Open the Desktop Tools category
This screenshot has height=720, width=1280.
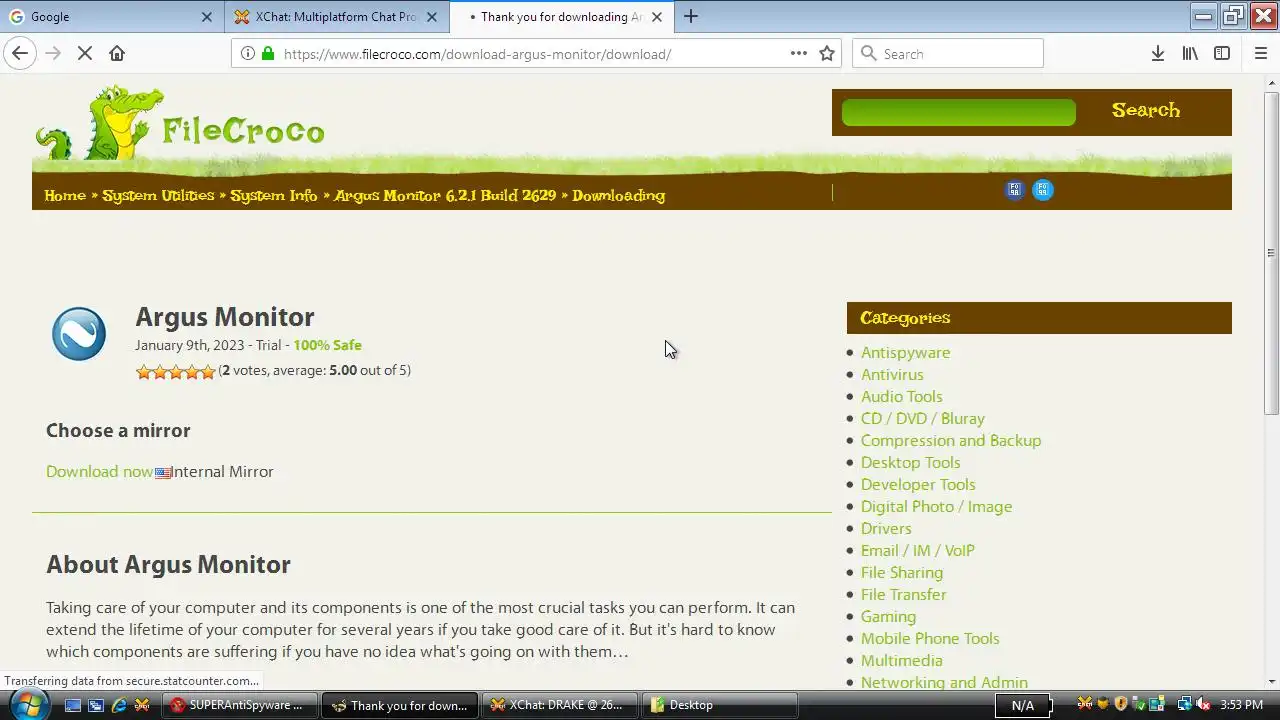(x=910, y=462)
